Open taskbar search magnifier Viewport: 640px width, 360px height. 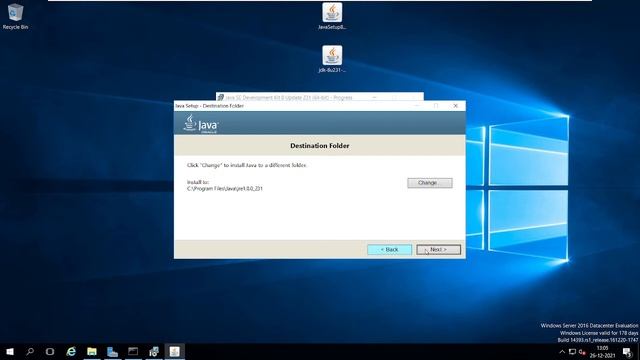pos(30,351)
